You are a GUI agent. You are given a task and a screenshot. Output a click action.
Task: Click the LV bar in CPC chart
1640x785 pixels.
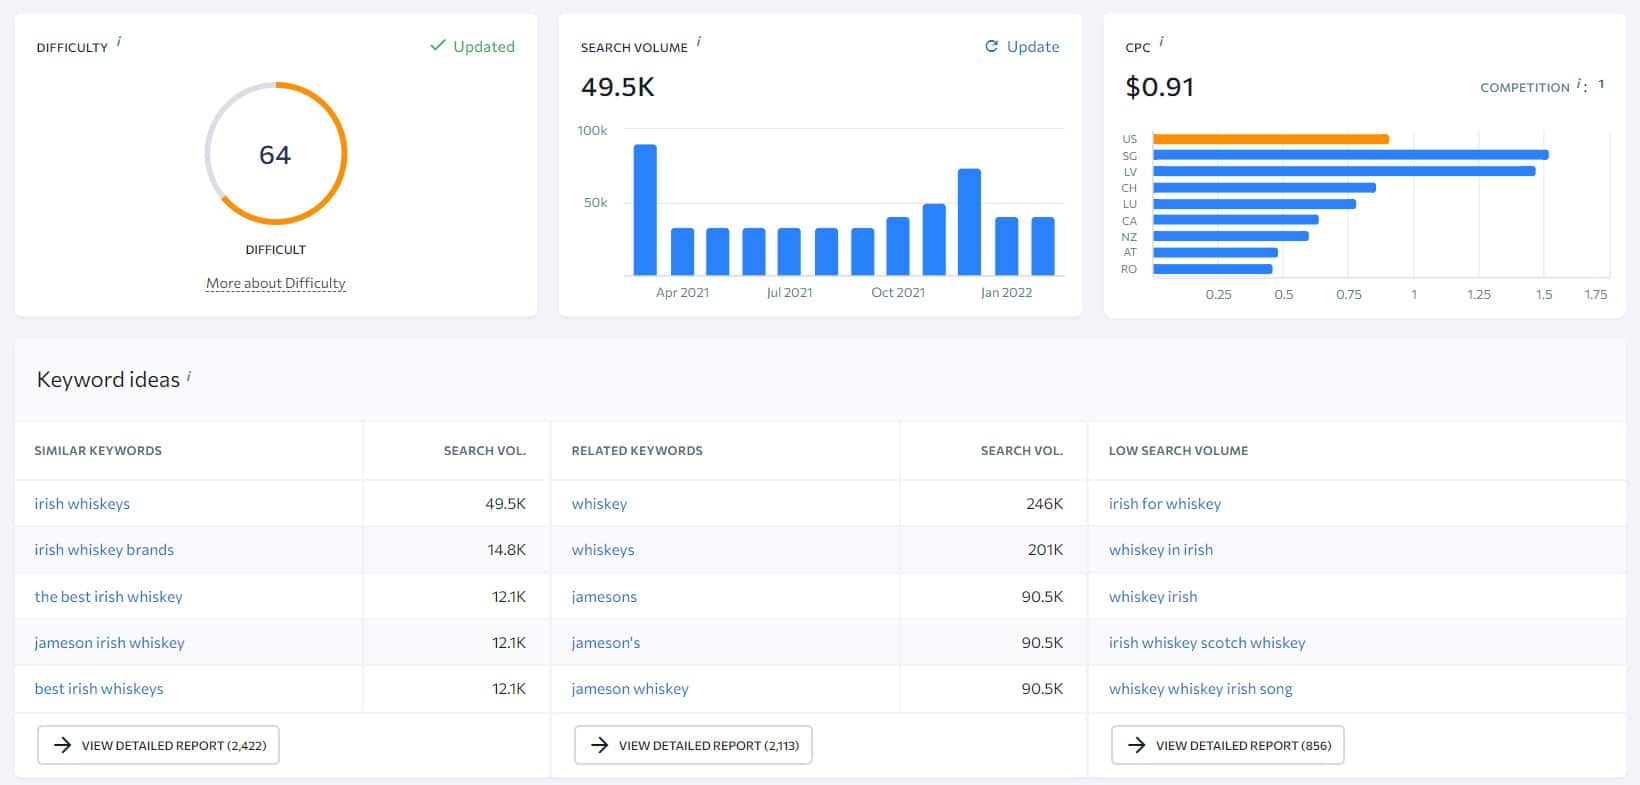pyautogui.click(x=1344, y=171)
